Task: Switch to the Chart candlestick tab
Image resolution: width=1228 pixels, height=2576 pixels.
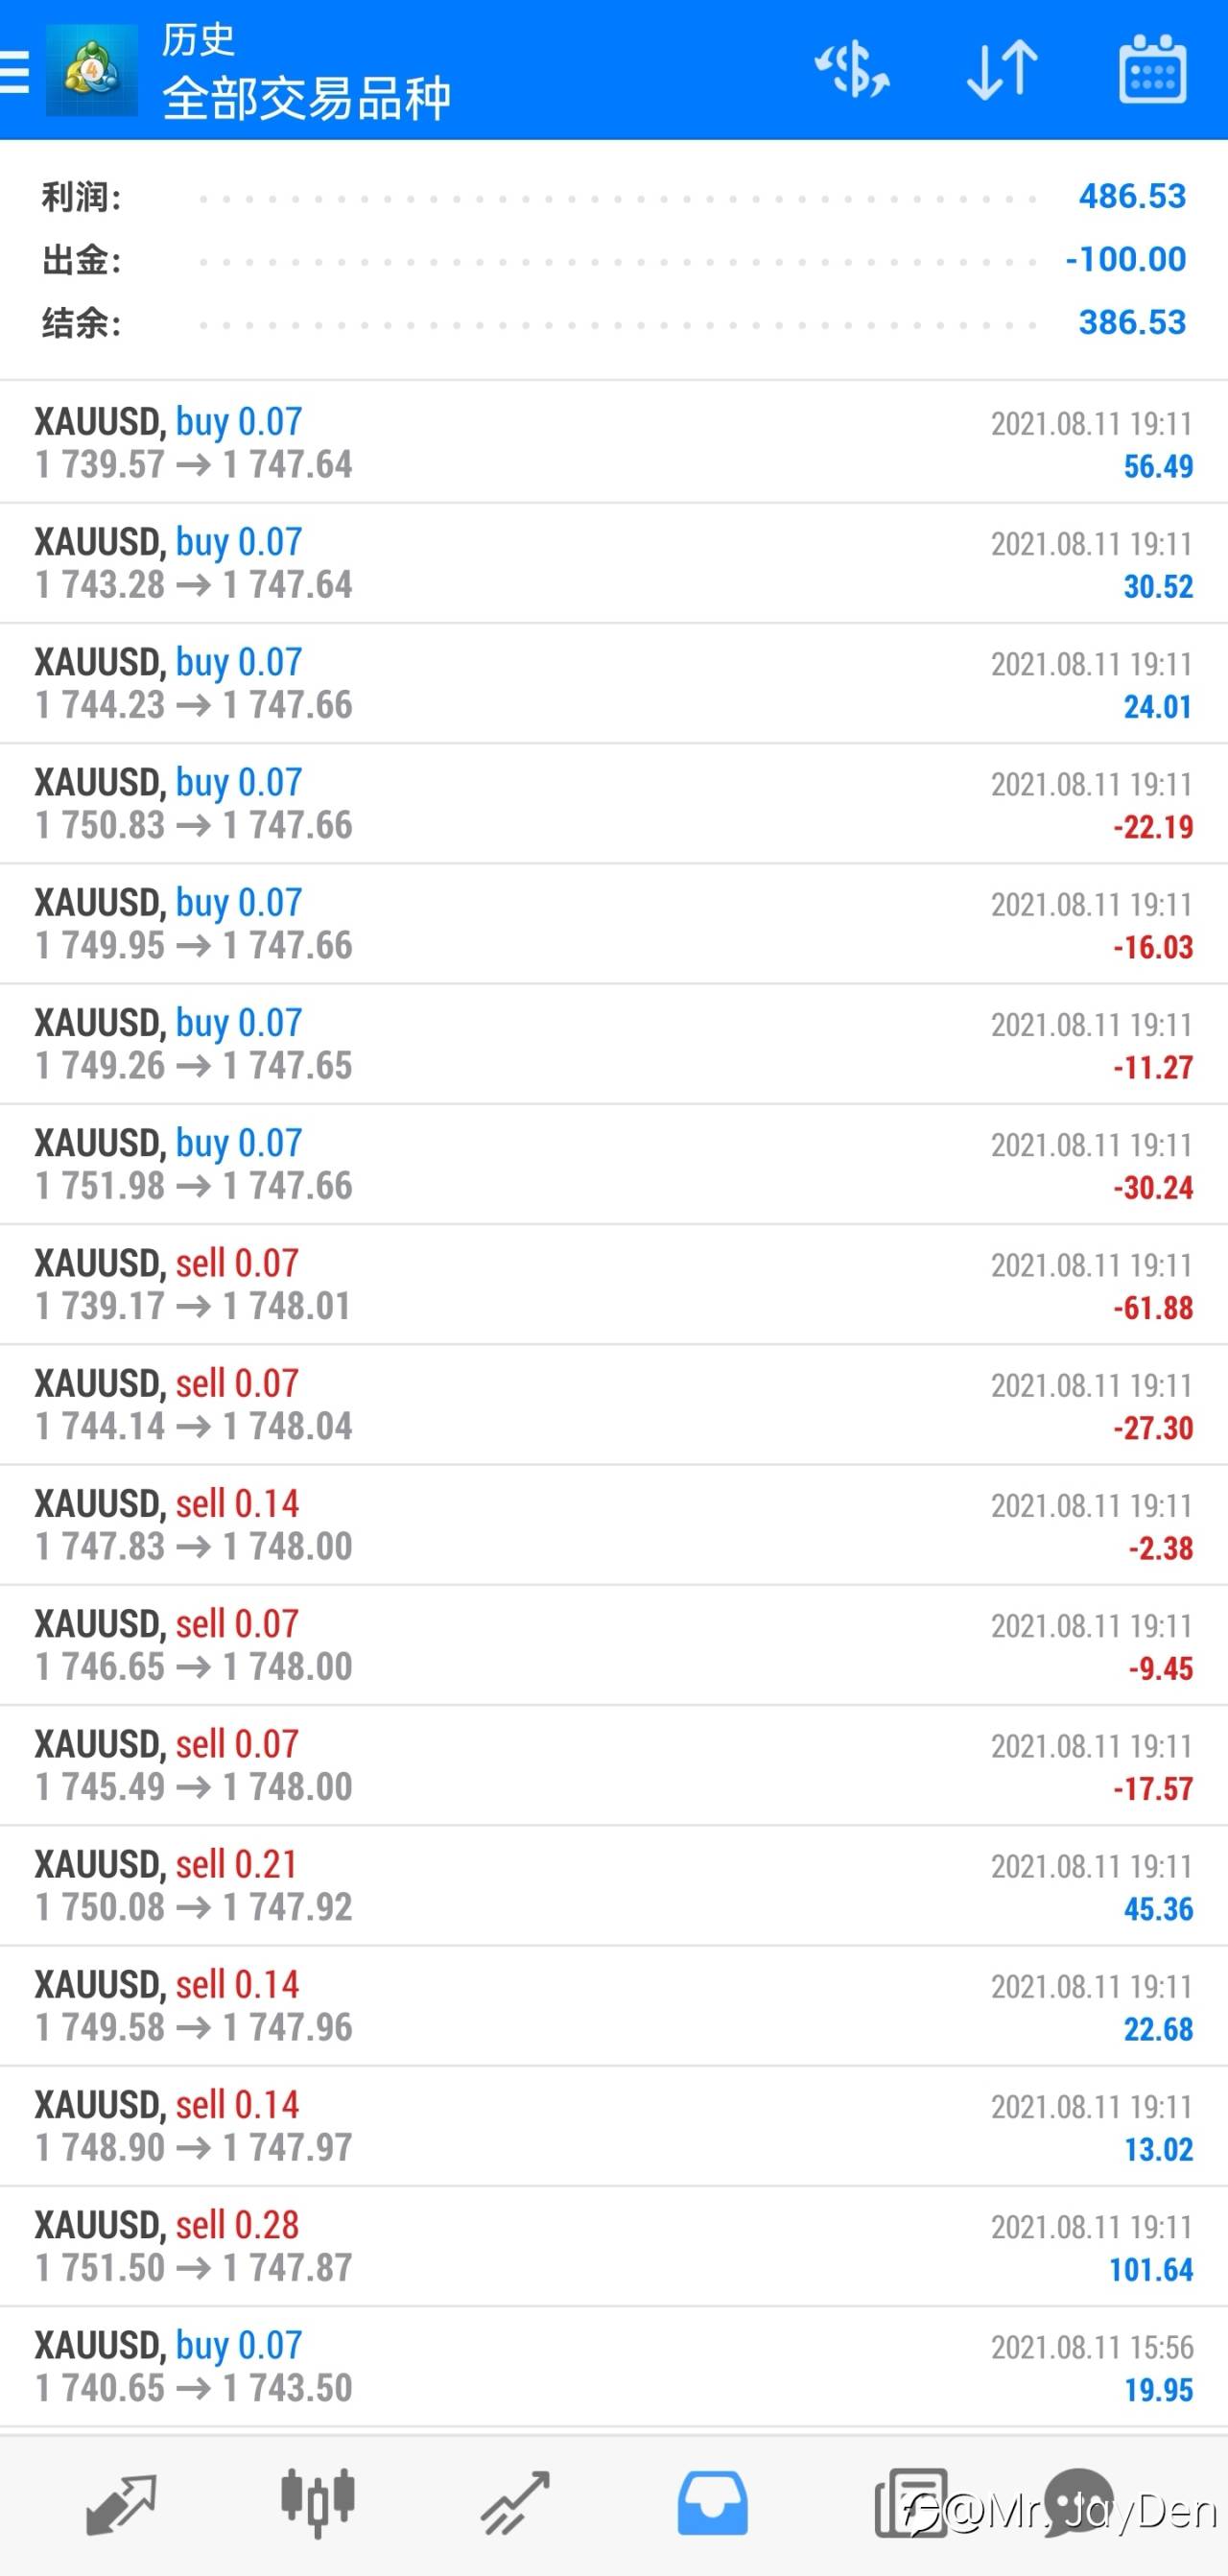Action: [x=318, y=2505]
